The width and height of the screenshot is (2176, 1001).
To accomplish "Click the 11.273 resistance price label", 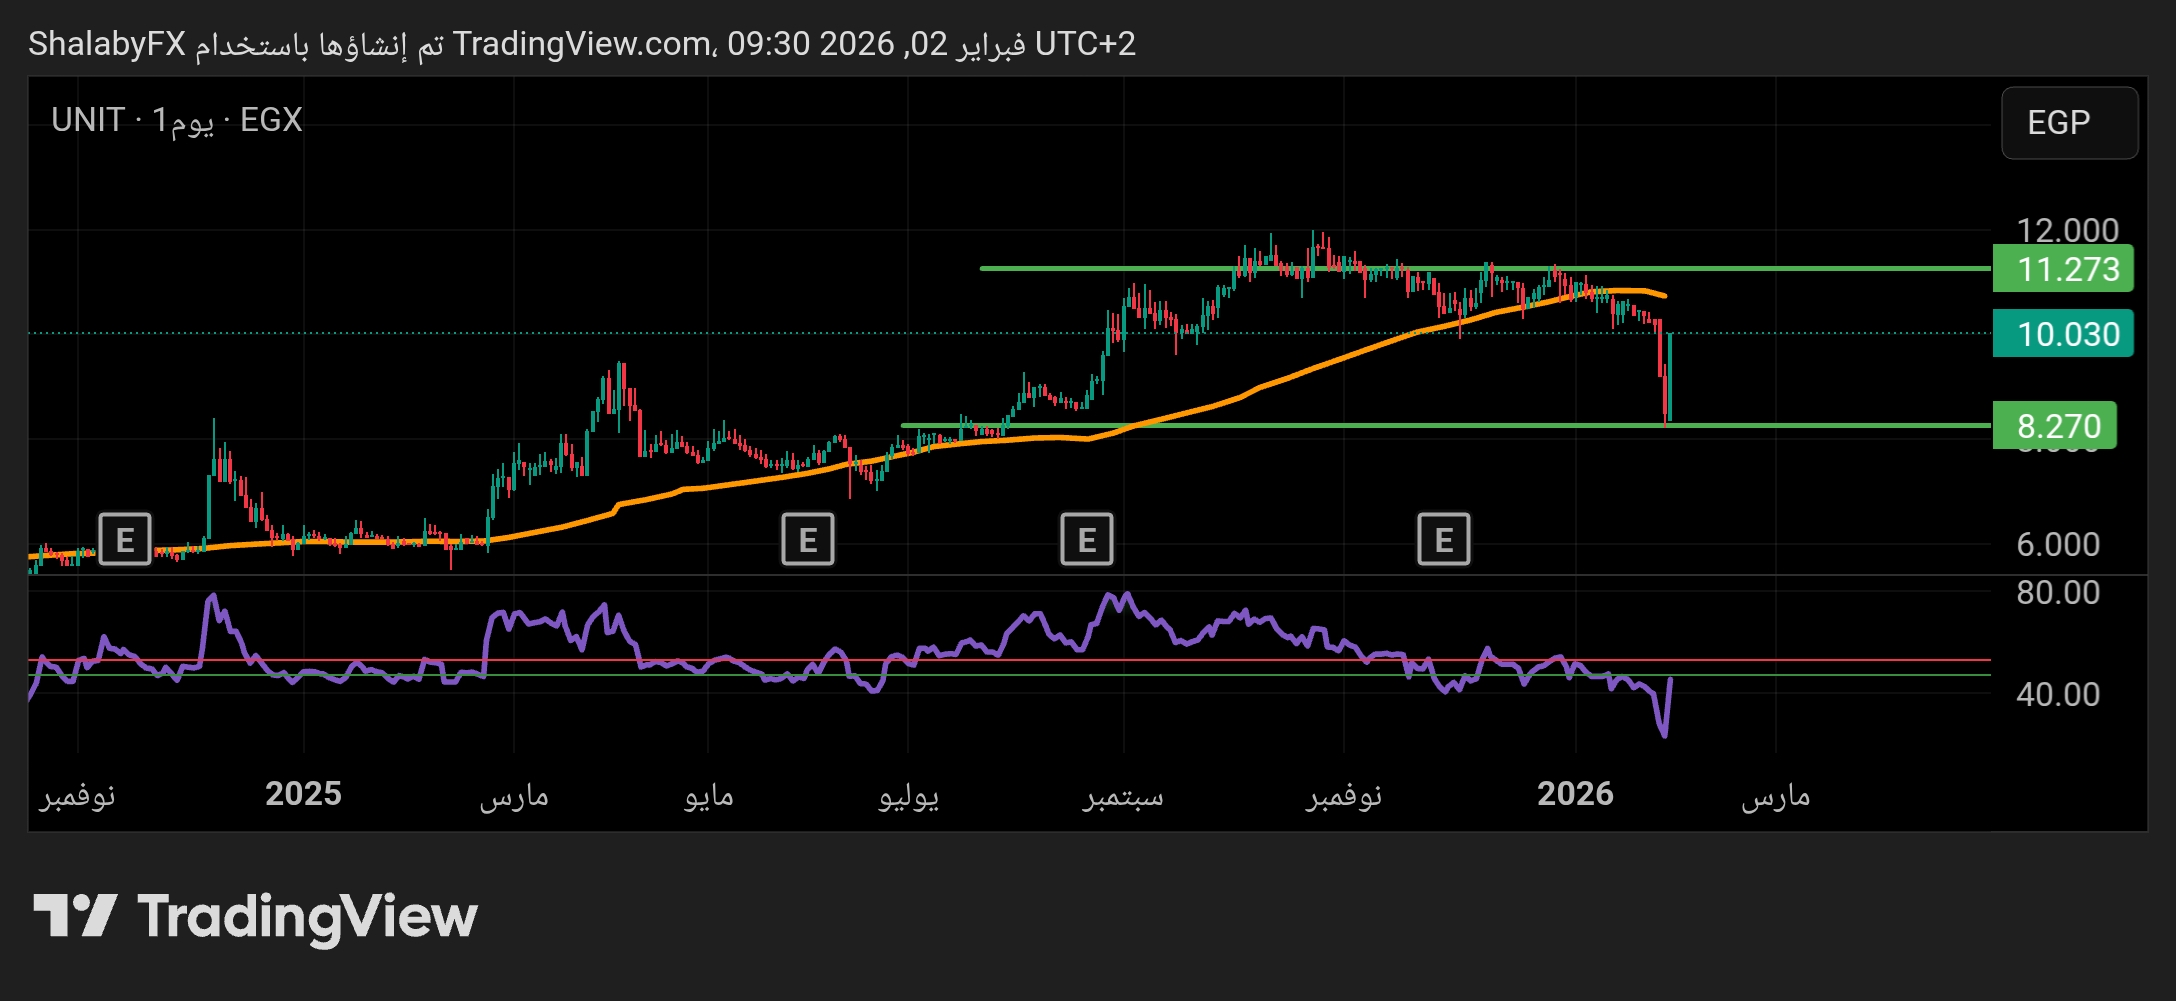I will pos(2063,269).
